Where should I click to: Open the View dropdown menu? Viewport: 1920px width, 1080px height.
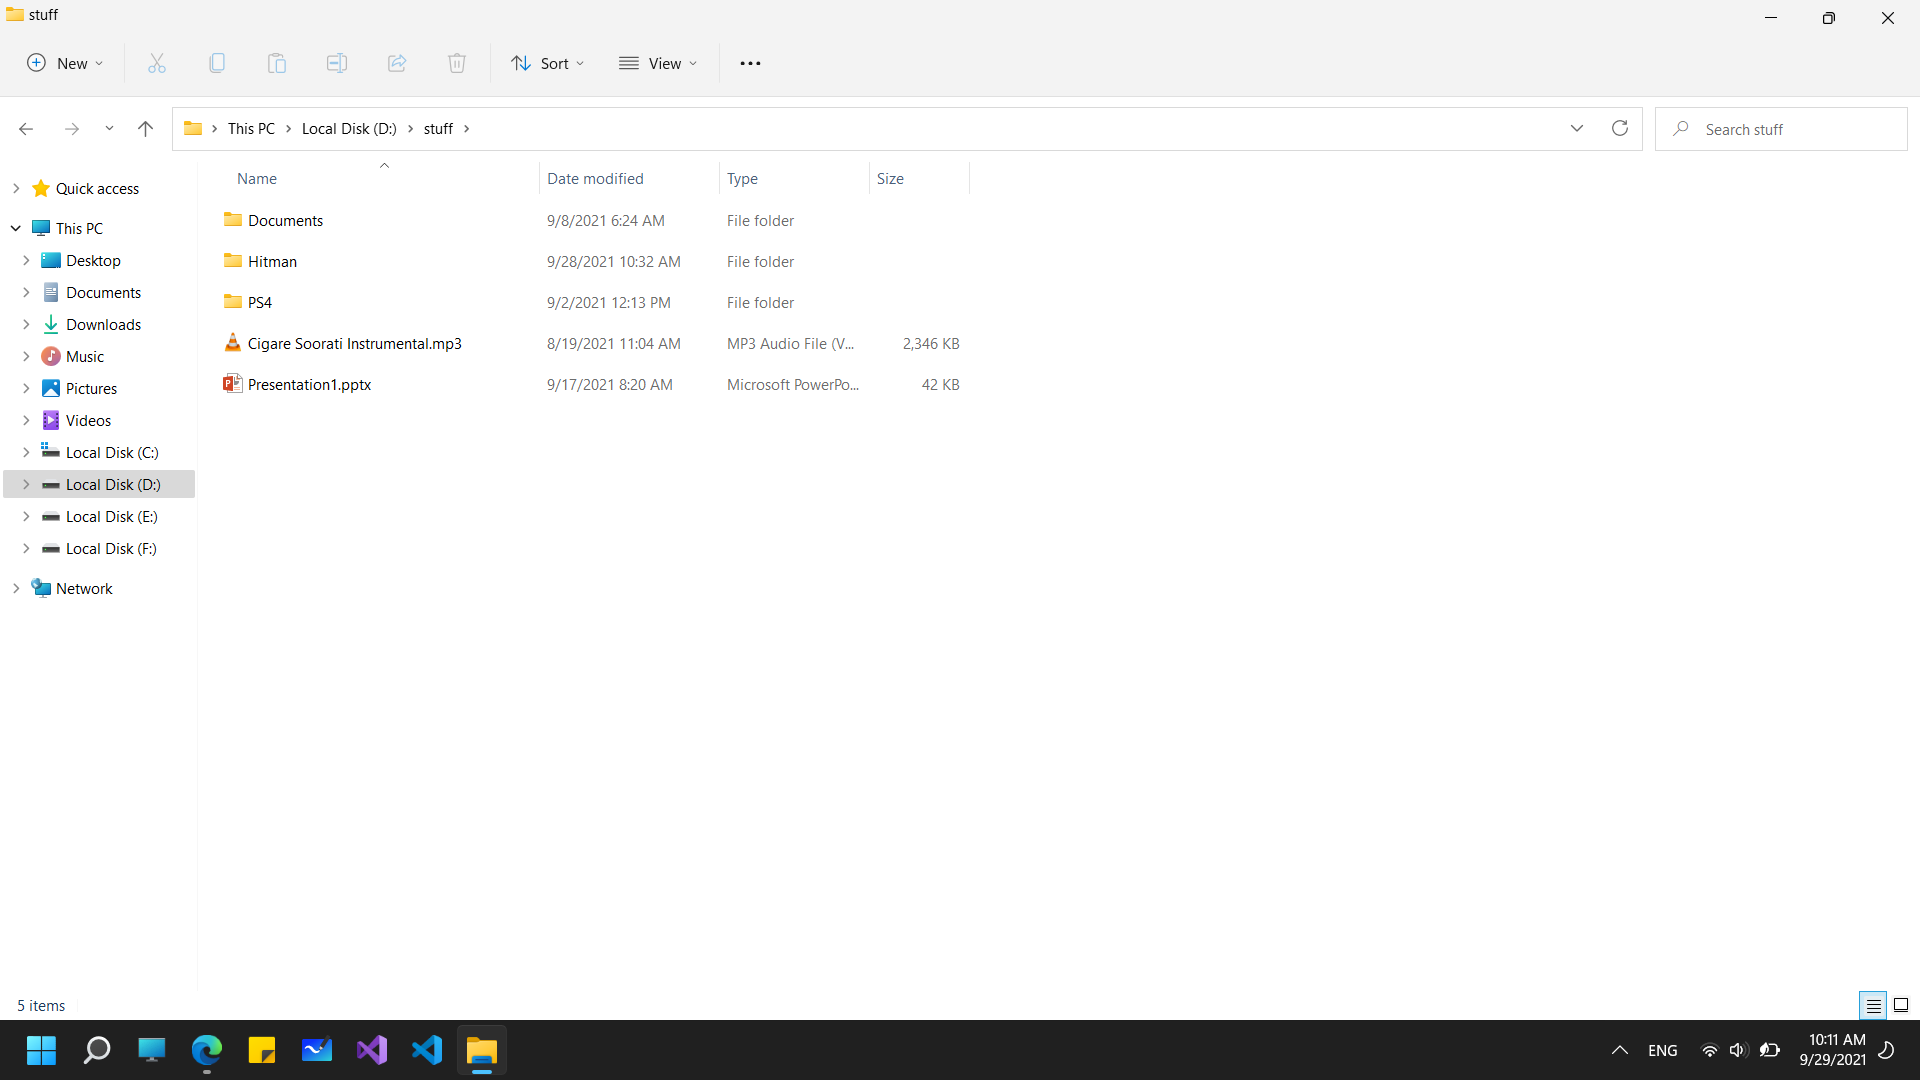pos(658,63)
